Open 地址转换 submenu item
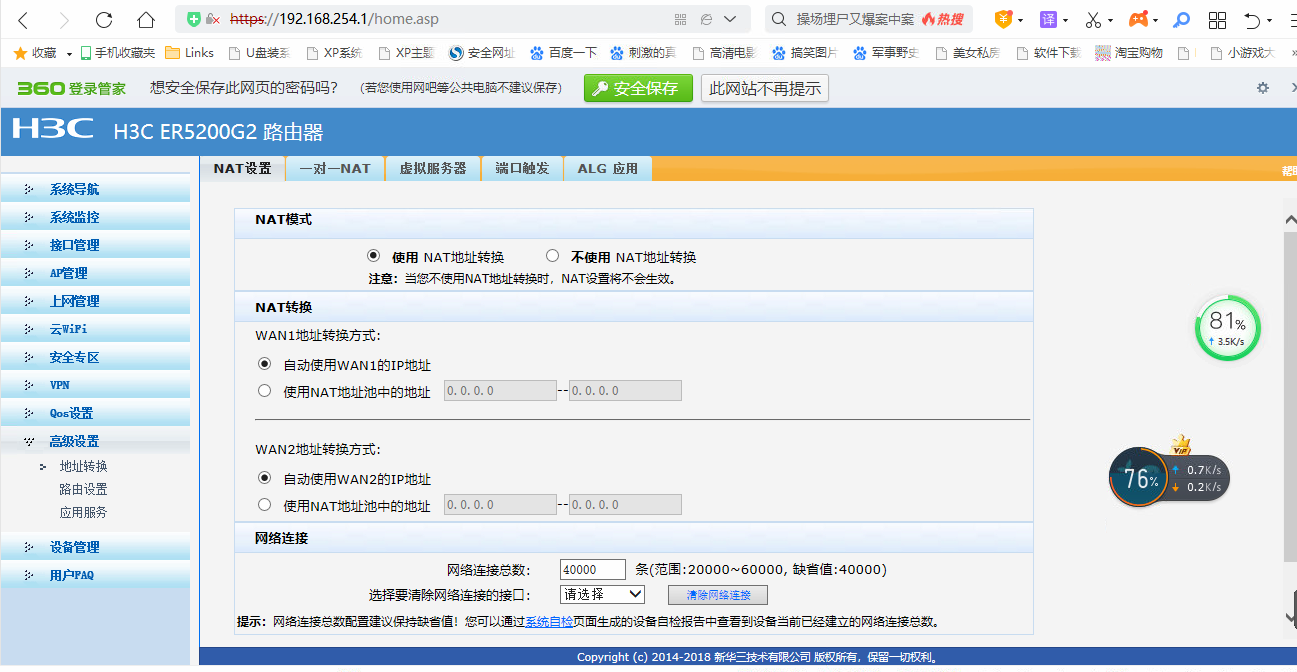1297x672 pixels. pyautogui.click(x=83, y=466)
